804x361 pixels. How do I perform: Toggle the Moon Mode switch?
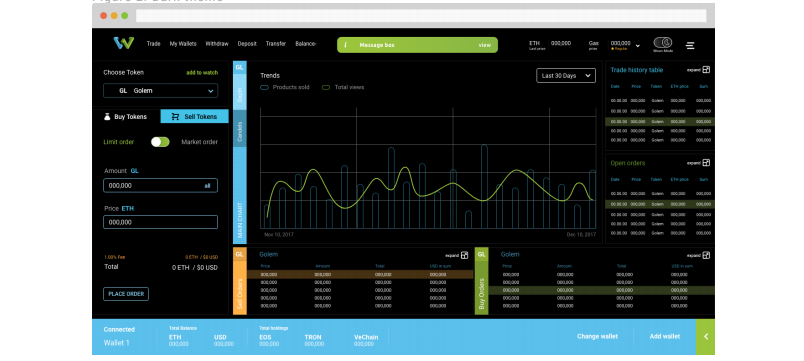point(662,43)
